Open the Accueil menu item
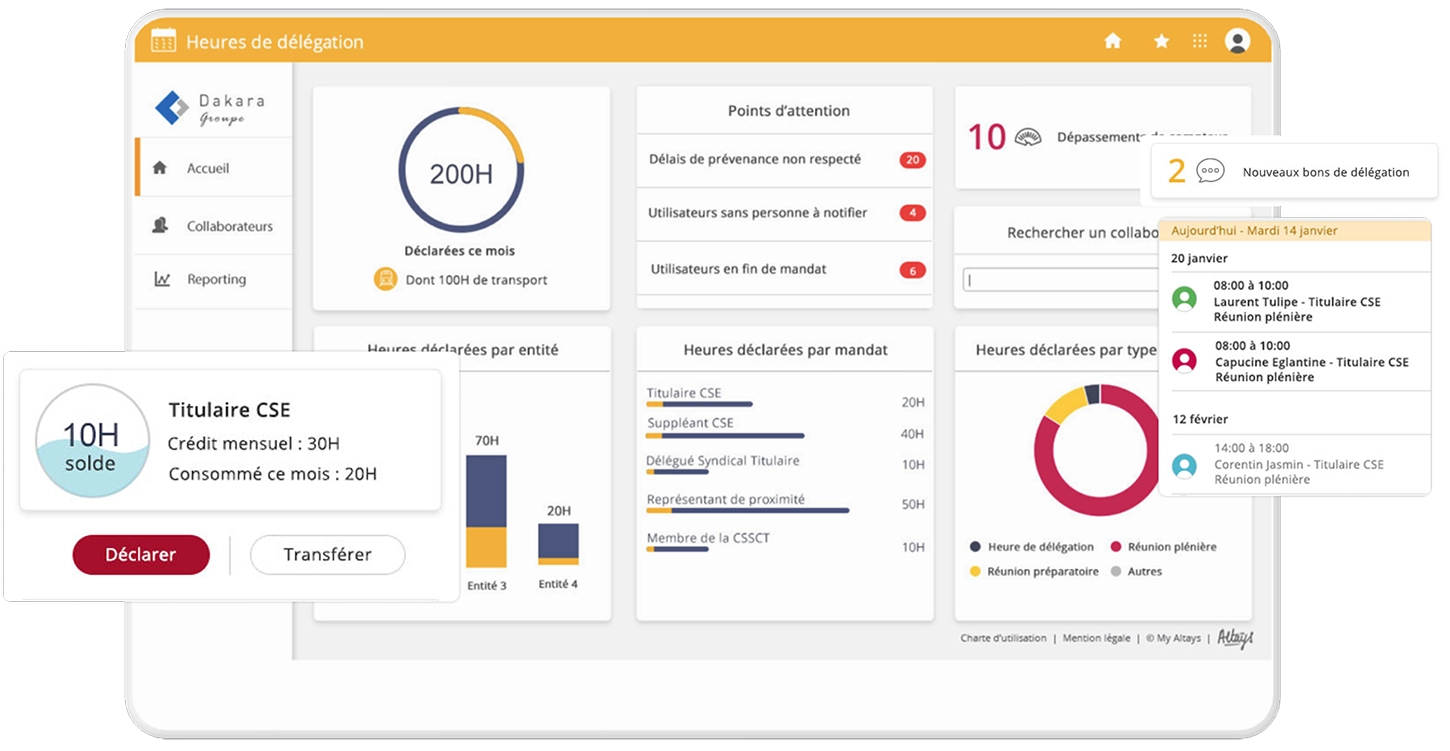 [x=208, y=168]
